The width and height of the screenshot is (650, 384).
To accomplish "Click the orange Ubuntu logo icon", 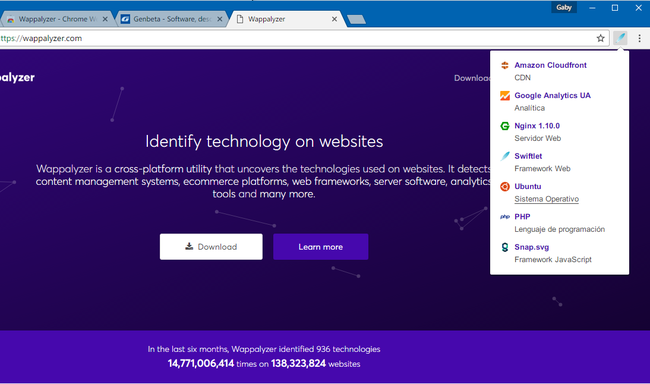I will pos(504,186).
